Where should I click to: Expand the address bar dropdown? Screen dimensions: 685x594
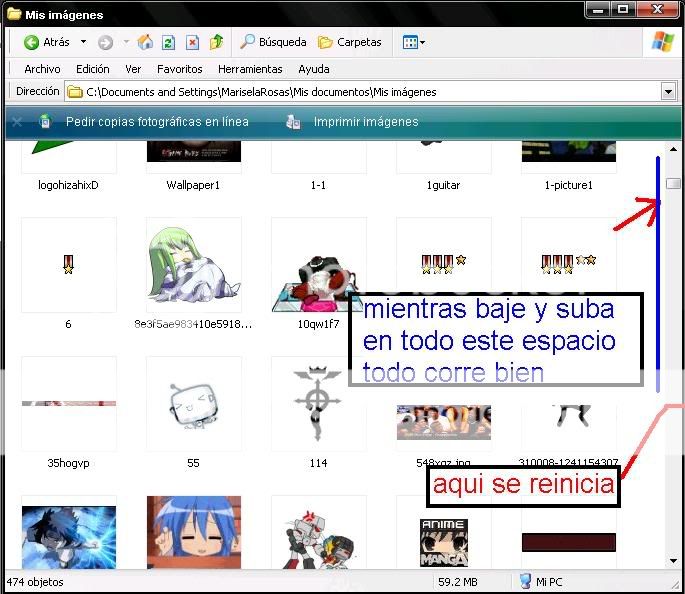click(669, 92)
